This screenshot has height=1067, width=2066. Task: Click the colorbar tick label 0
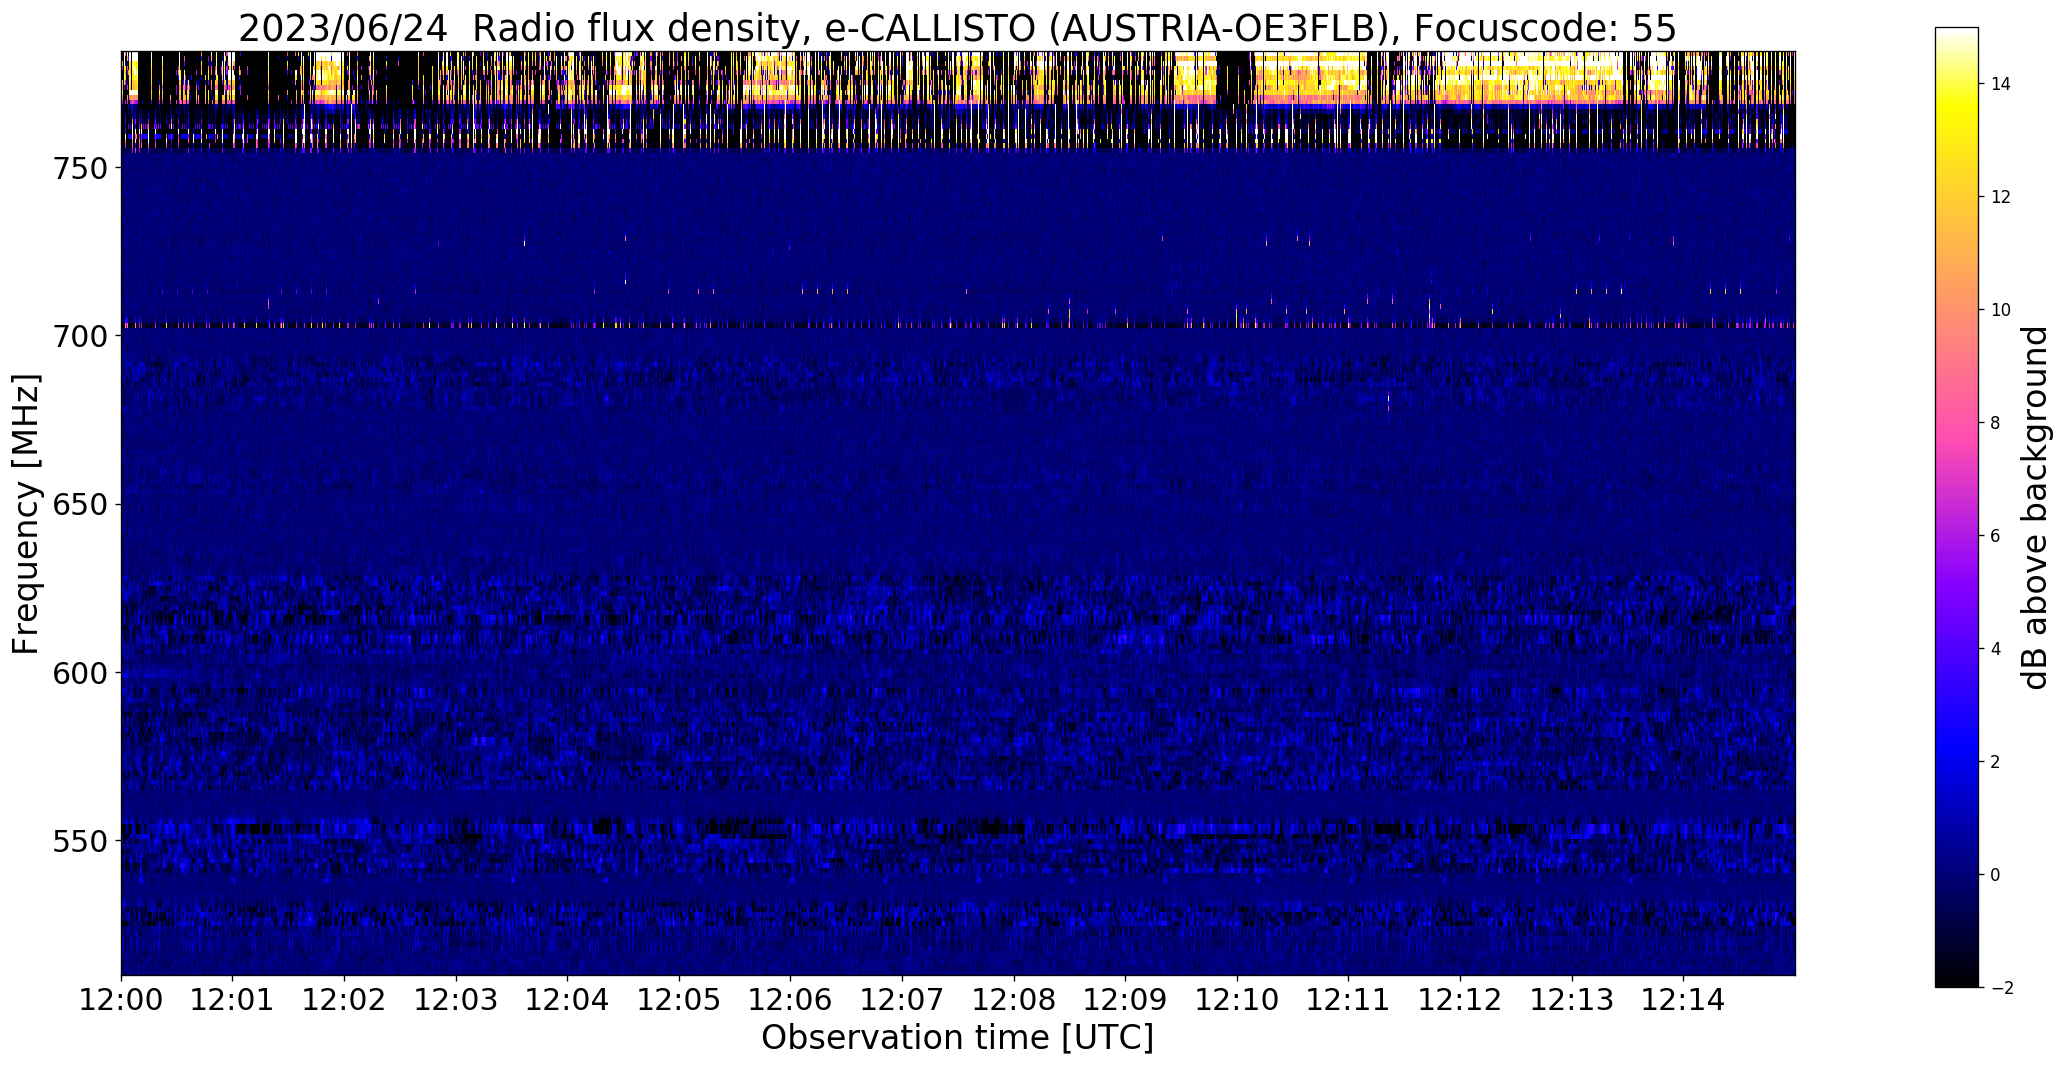1995,875
